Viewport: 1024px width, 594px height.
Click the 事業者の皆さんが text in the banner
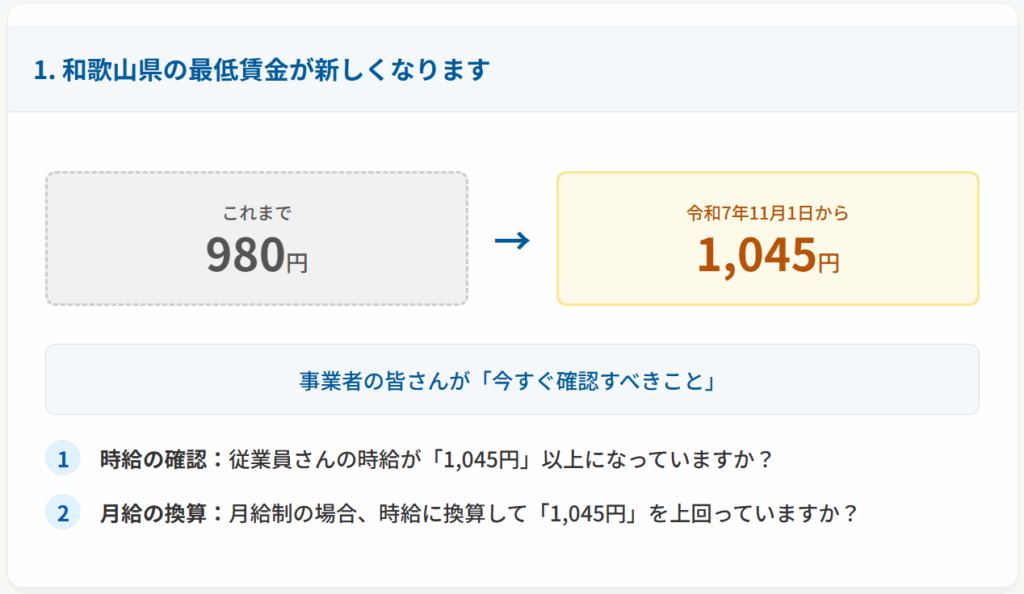pyautogui.click(x=383, y=380)
